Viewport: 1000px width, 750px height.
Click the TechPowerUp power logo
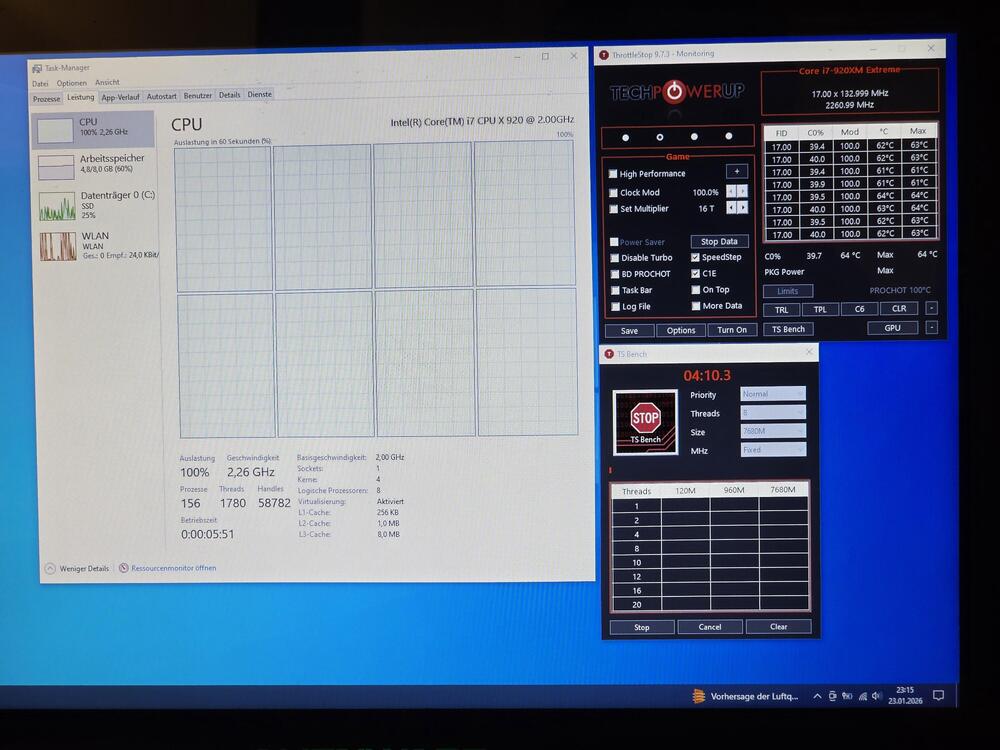coord(675,92)
